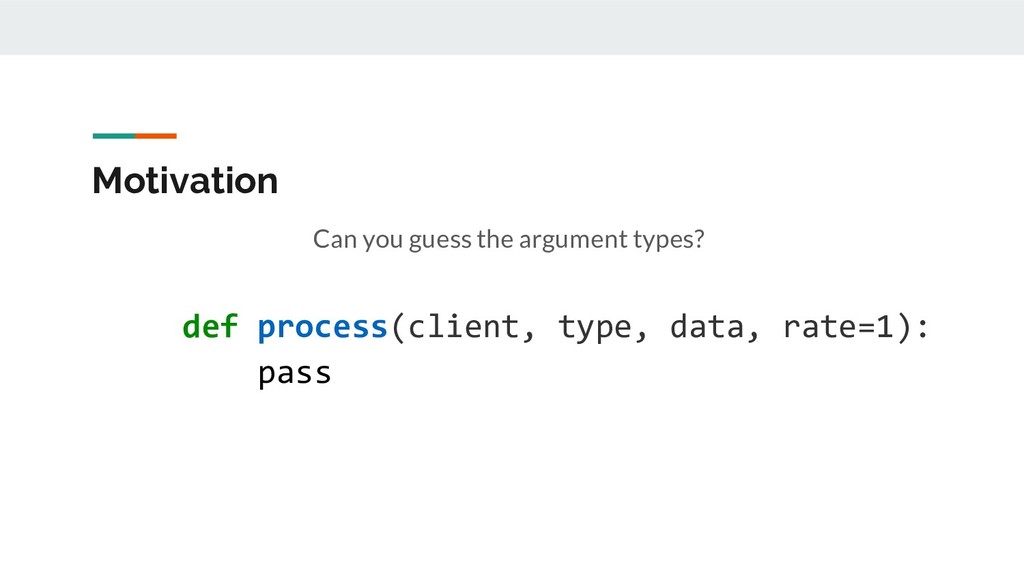Click the Motivation slide title
This screenshot has height=576, width=1024.
[185, 181]
